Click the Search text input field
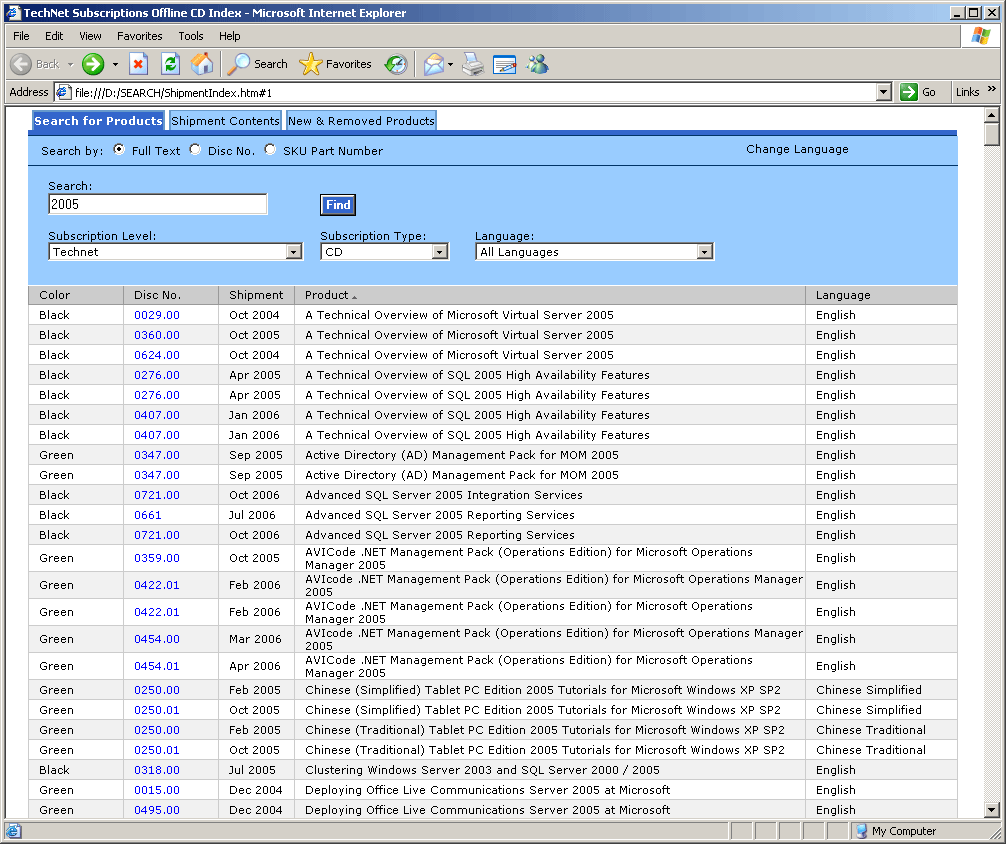 [158, 204]
